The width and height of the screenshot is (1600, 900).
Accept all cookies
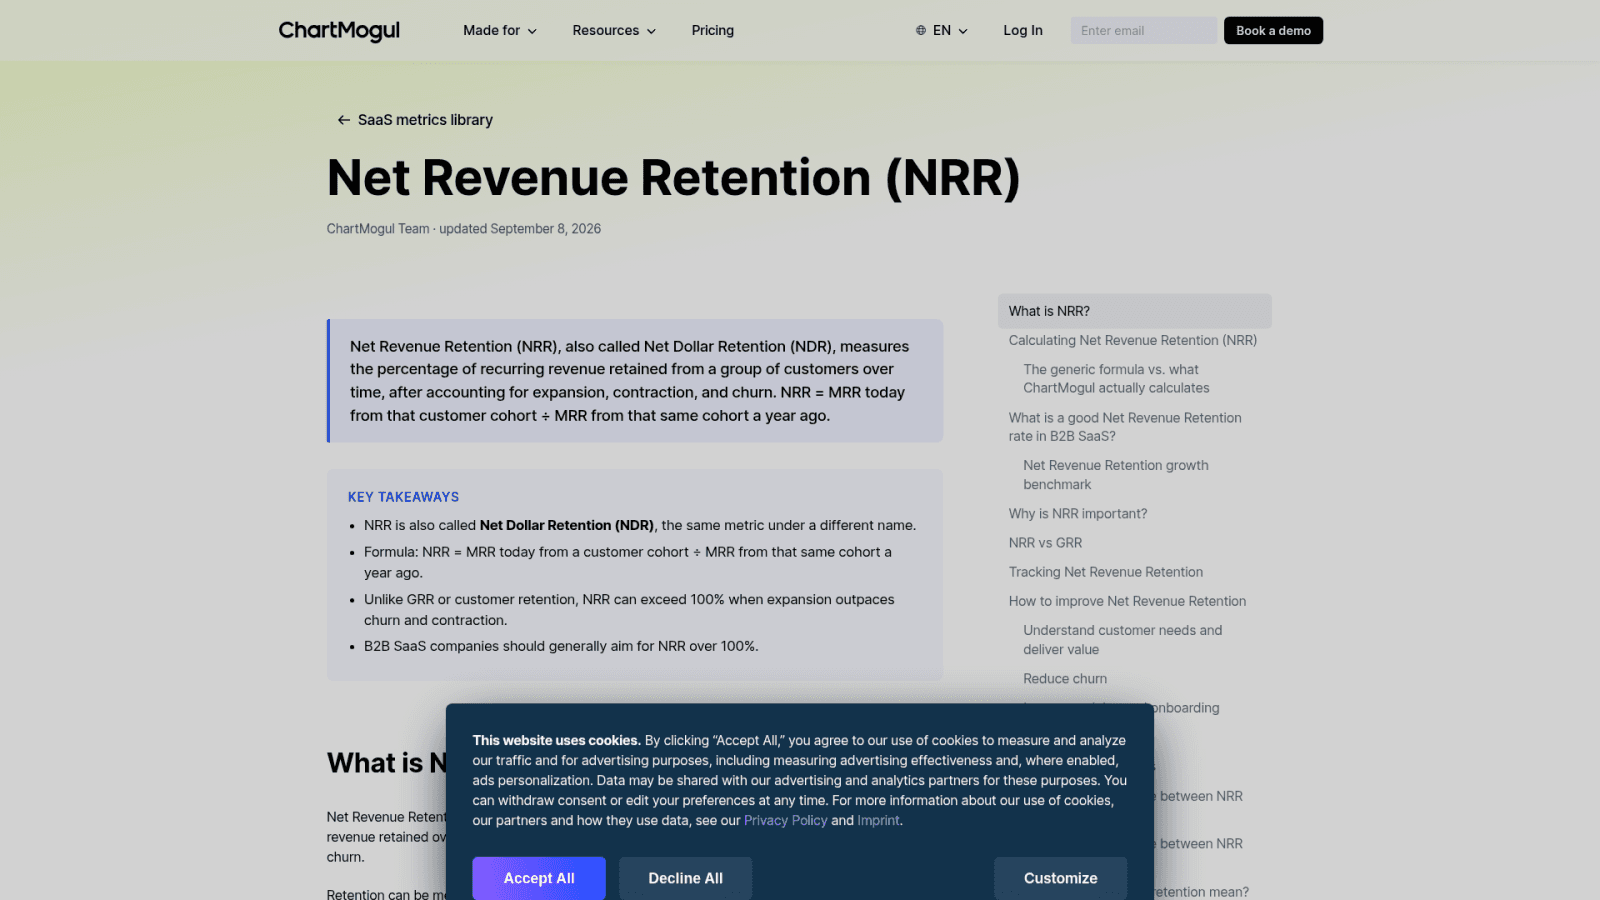pyautogui.click(x=539, y=878)
